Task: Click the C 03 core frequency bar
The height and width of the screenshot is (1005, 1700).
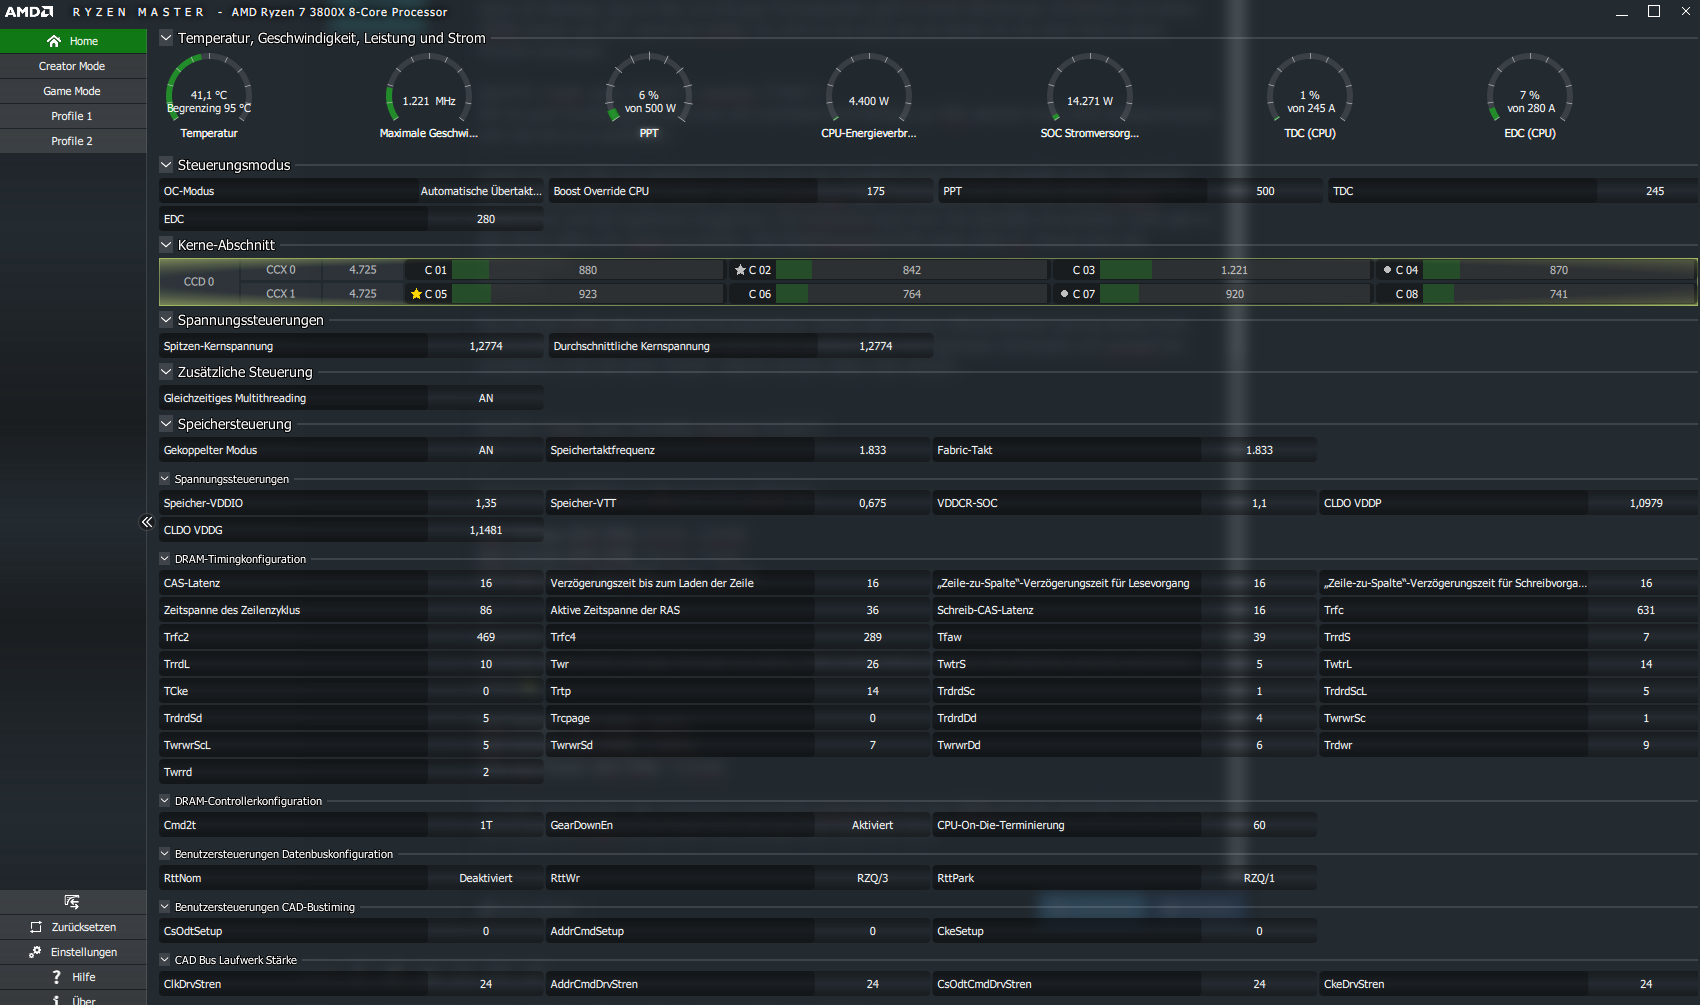Action: pyautogui.click(x=1234, y=270)
